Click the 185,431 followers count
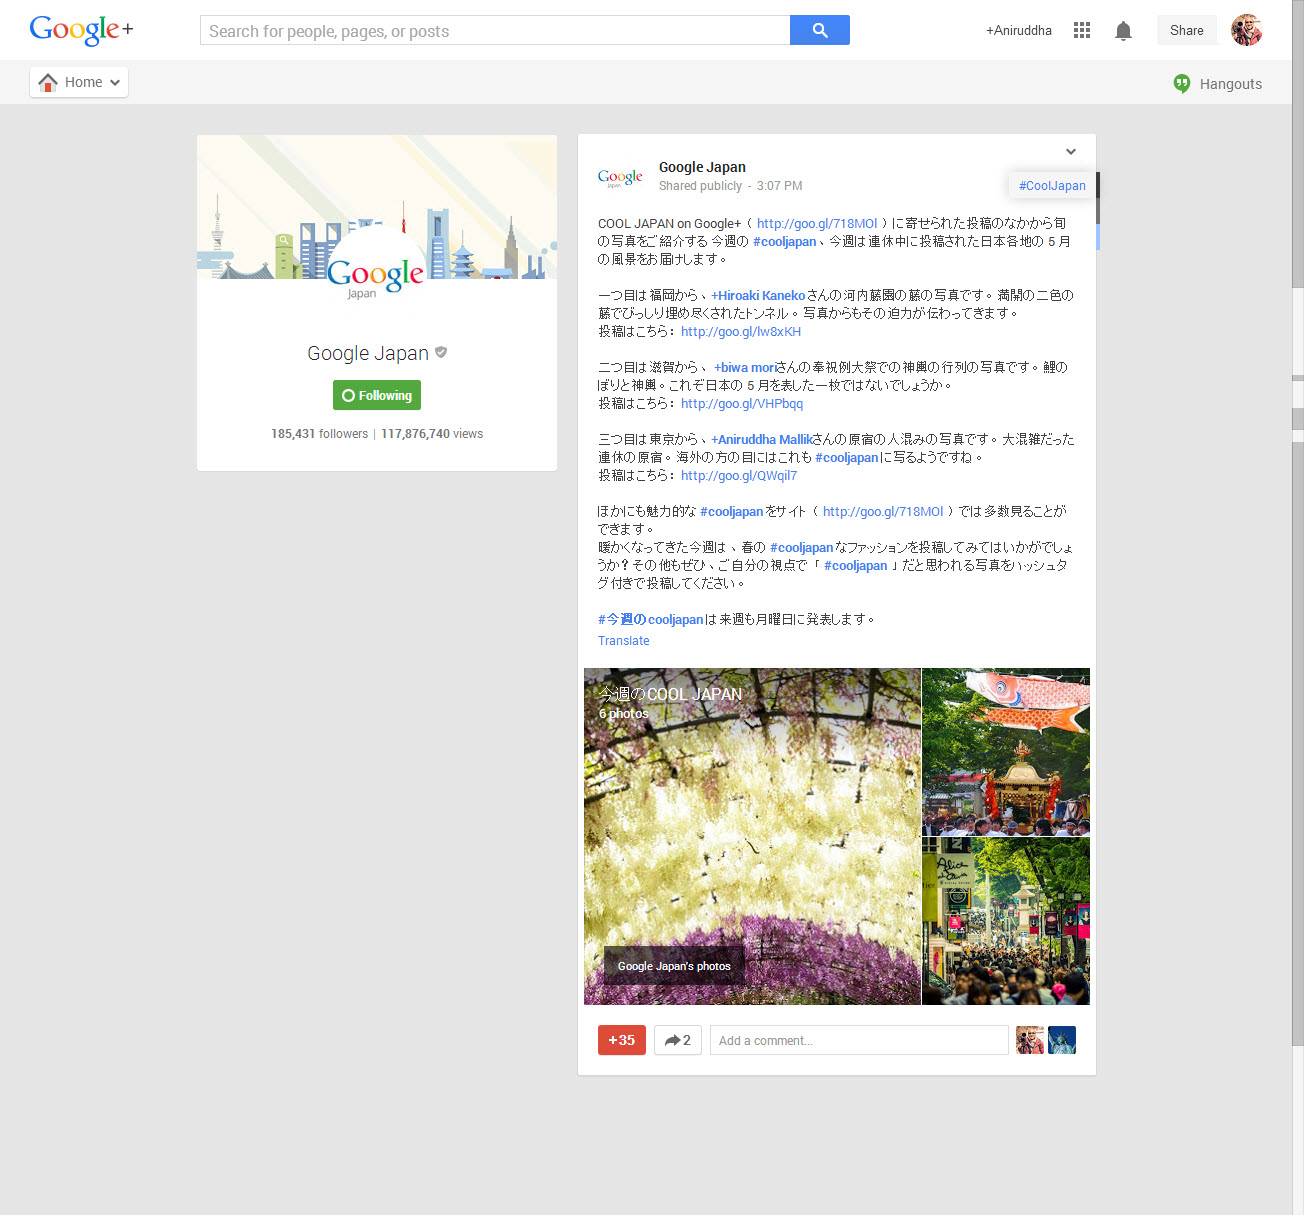 pyautogui.click(x=319, y=434)
